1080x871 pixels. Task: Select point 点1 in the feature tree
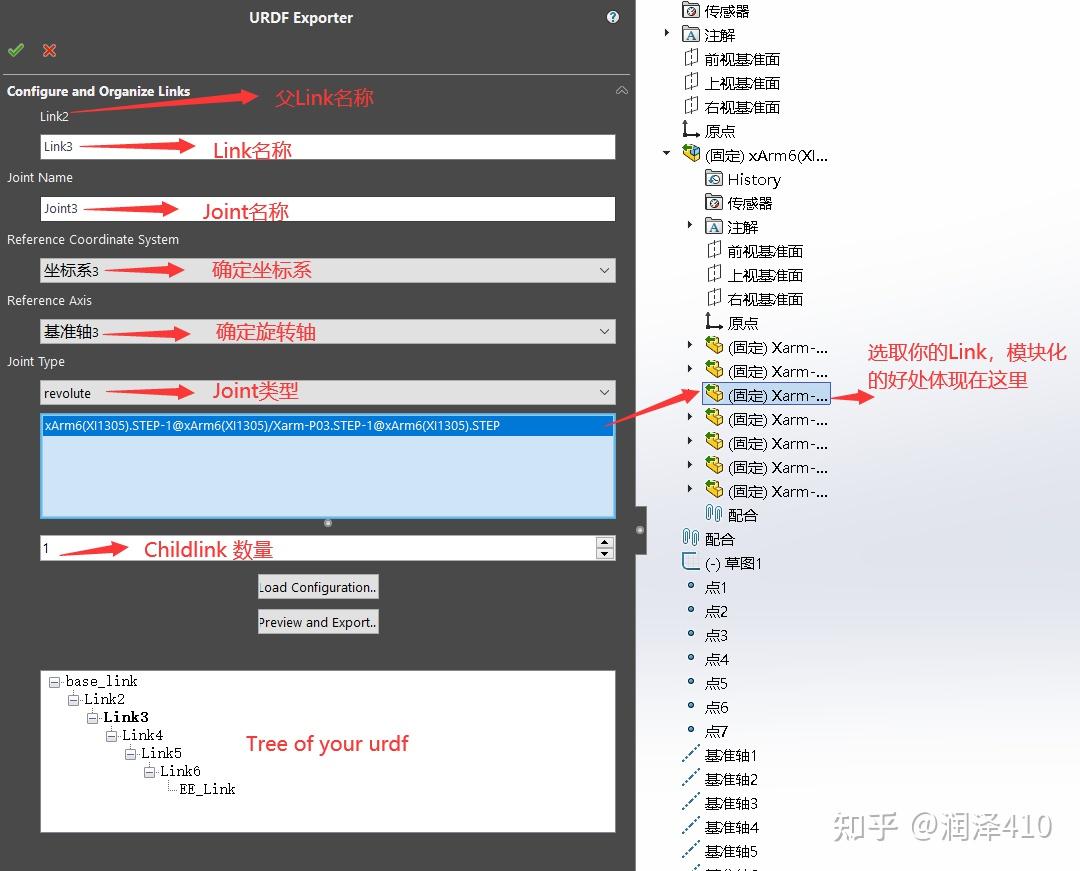(715, 588)
